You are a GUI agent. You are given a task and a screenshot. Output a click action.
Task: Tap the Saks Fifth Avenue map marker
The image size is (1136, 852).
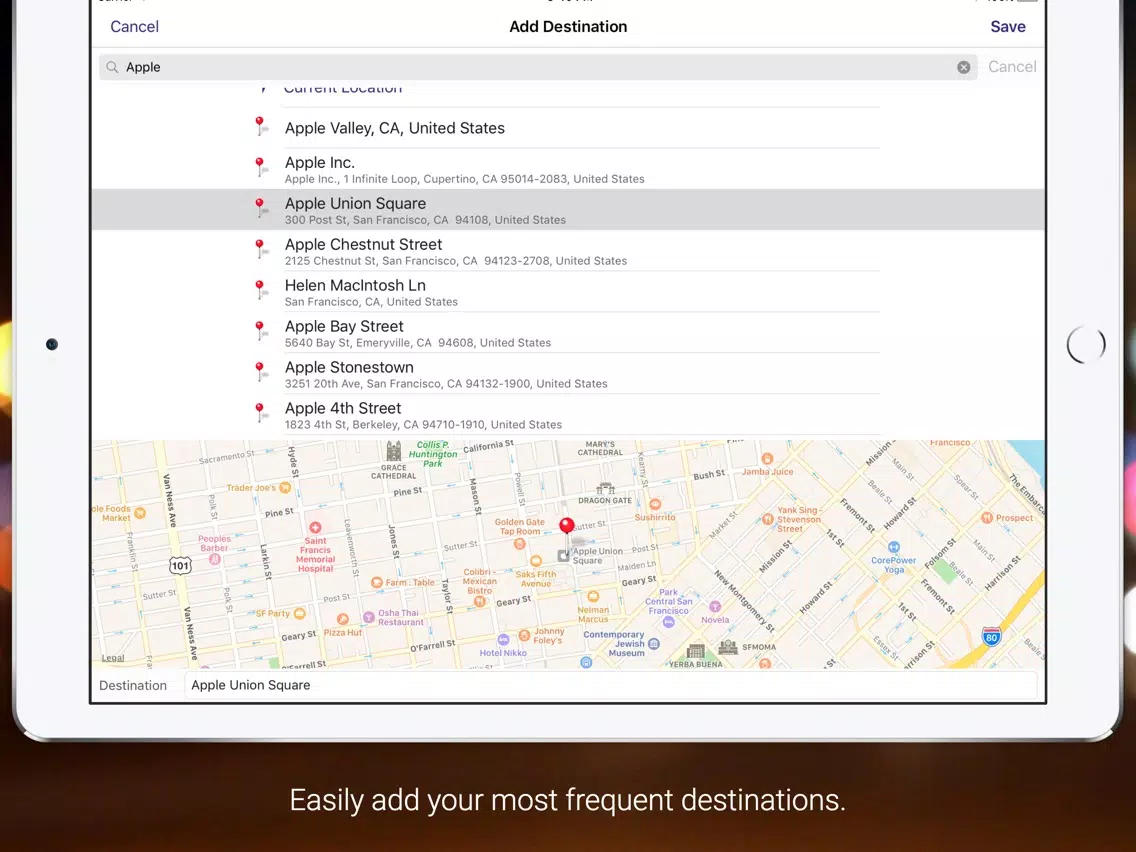536,561
